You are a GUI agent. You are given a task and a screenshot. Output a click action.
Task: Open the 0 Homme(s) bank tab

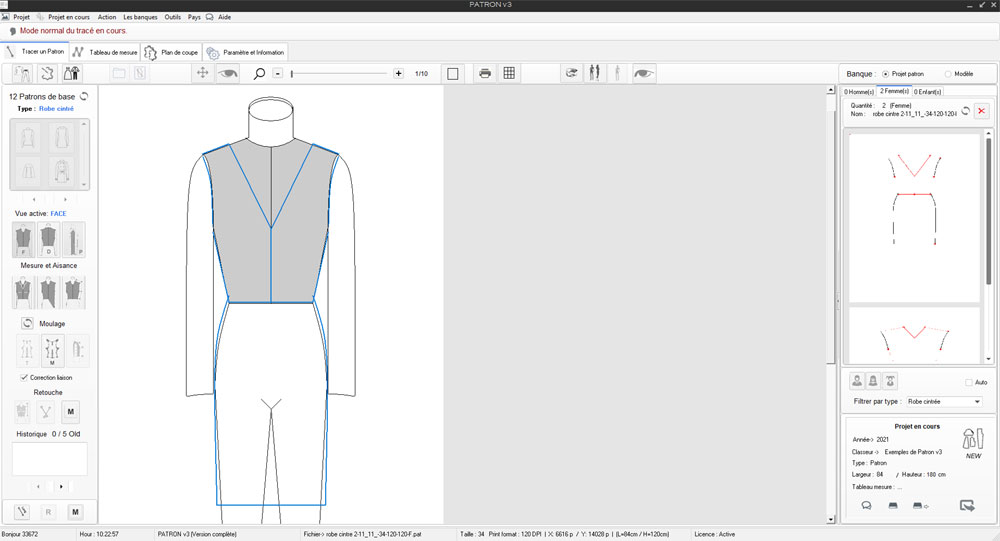click(x=859, y=92)
